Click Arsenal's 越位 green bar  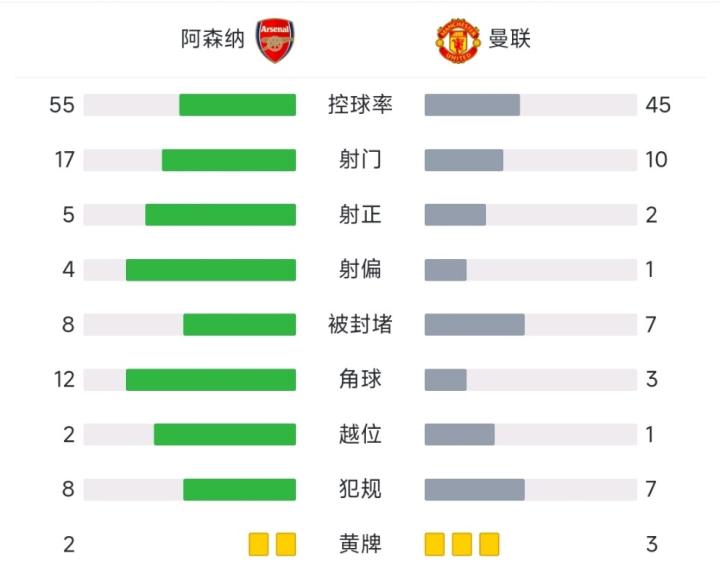[x=225, y=435]
